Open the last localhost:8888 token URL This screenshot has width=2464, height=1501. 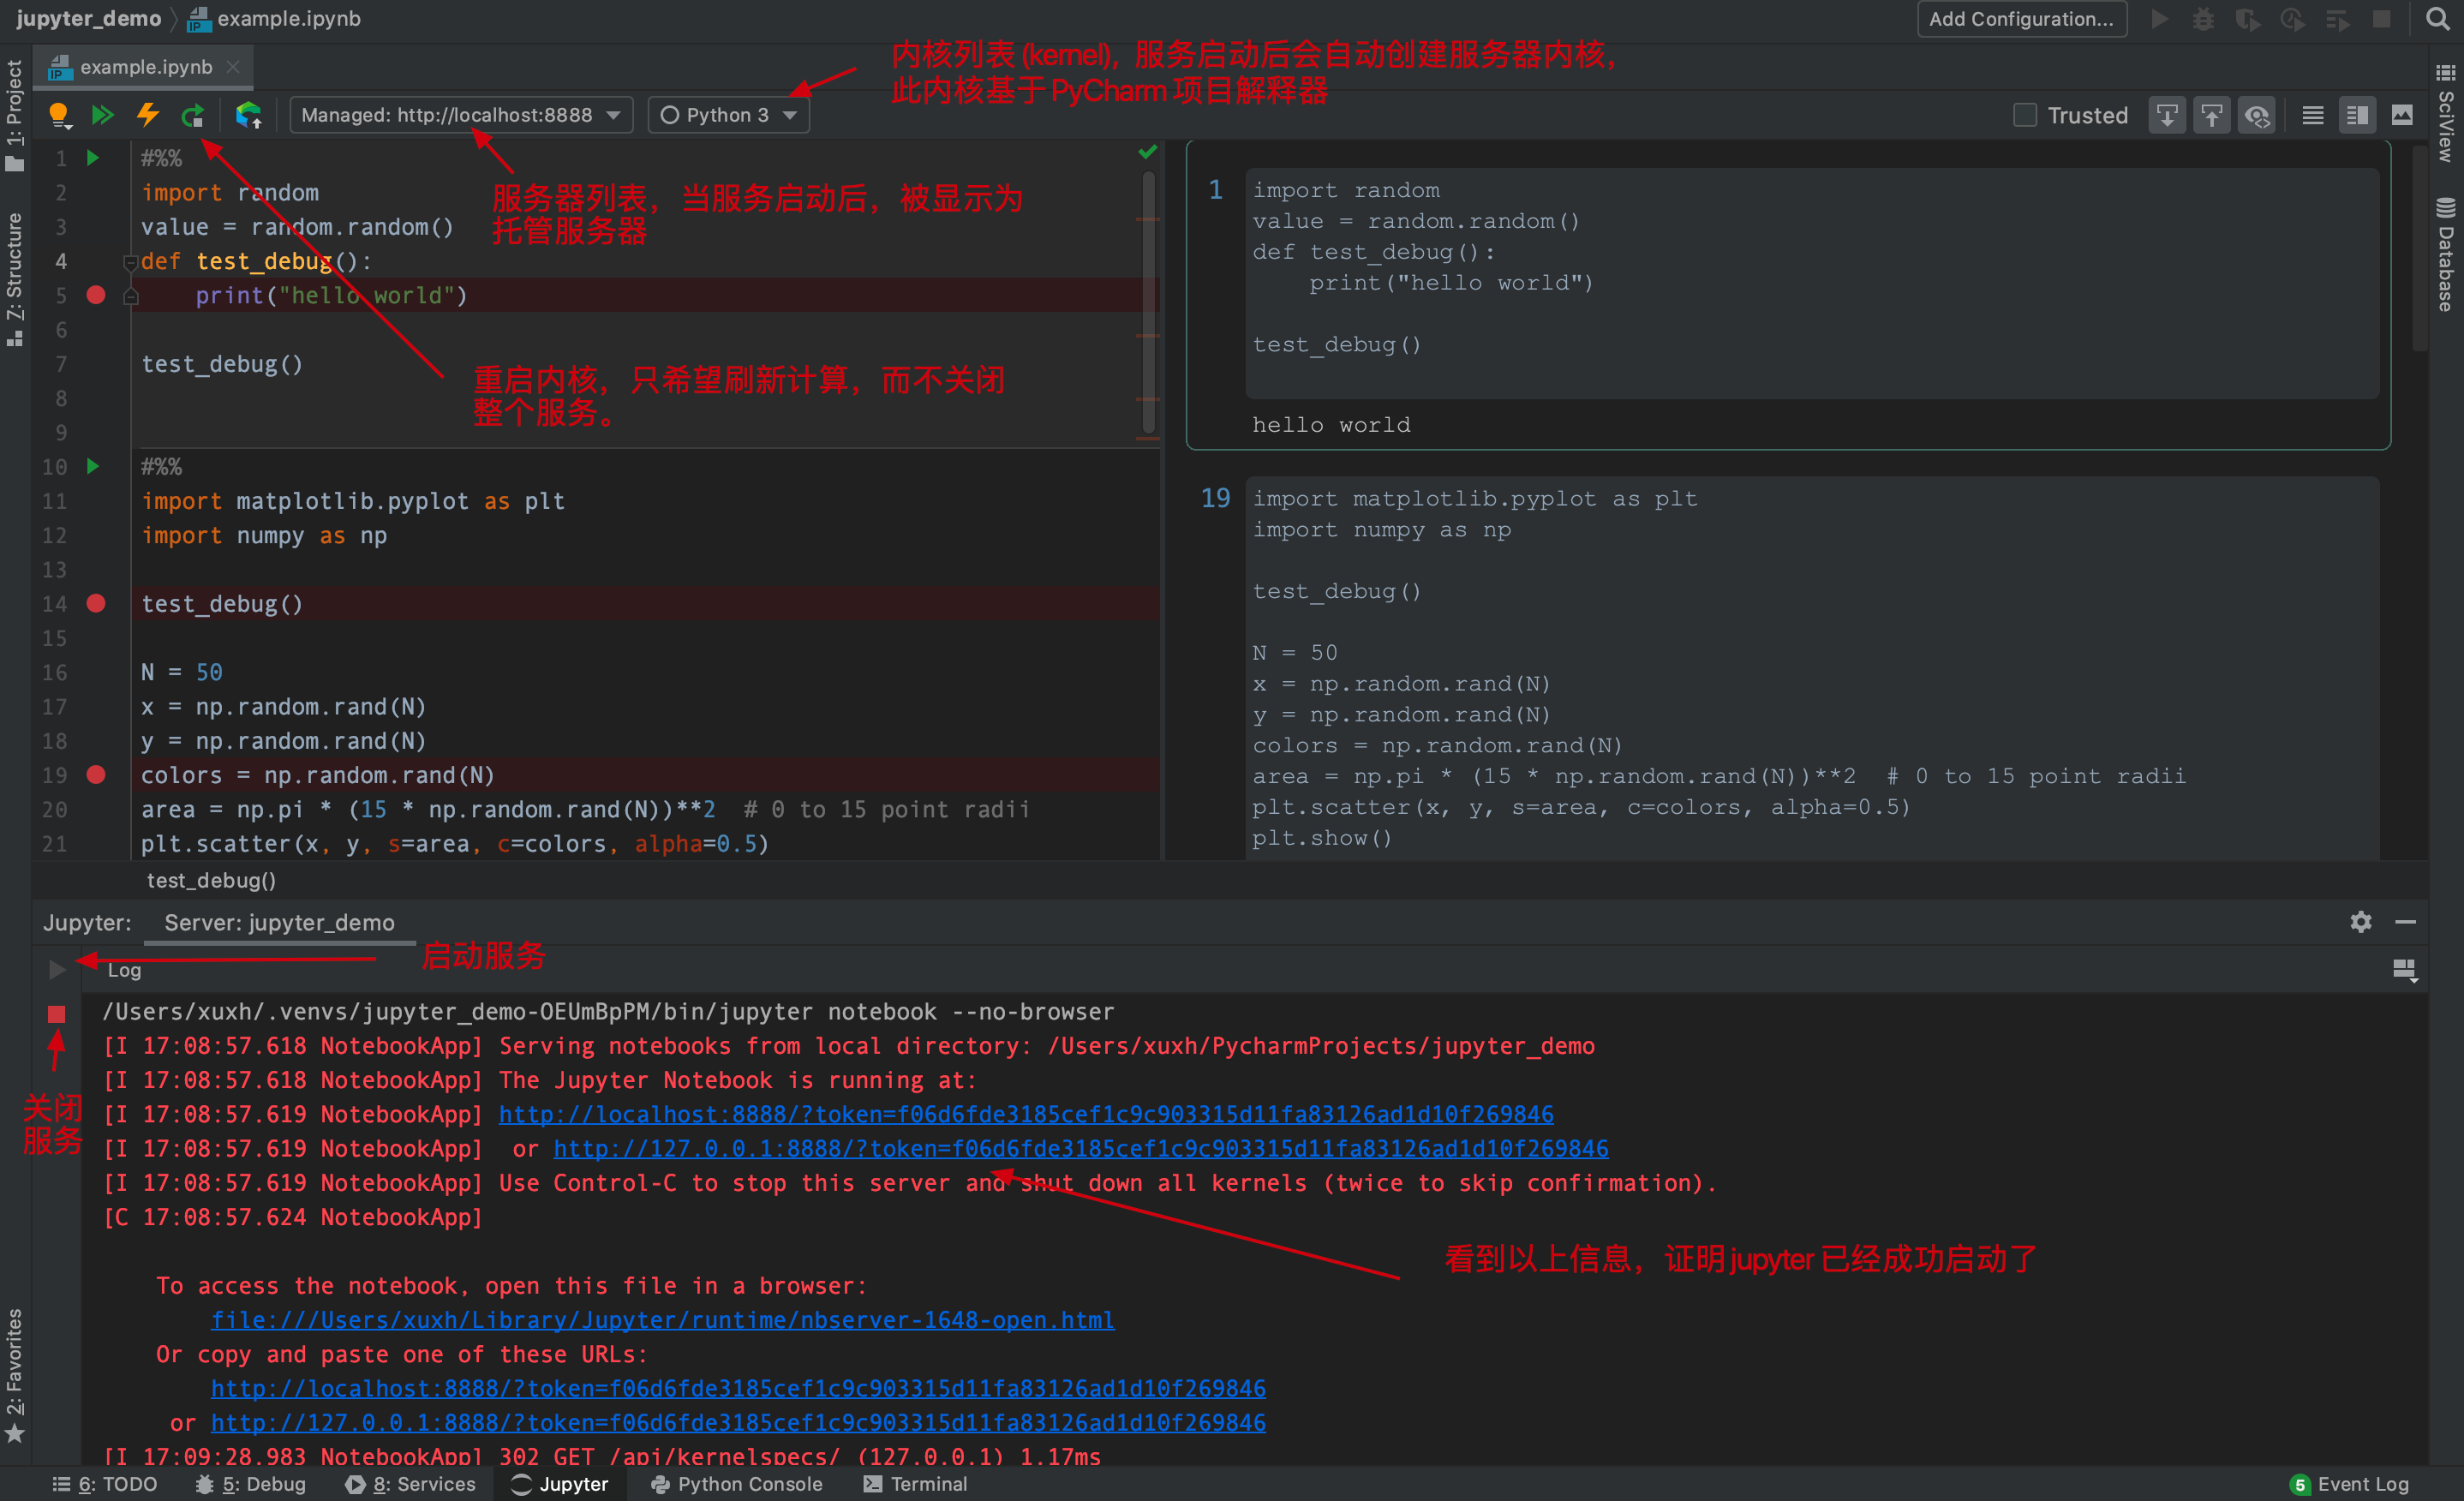[x=738, y=1388]
